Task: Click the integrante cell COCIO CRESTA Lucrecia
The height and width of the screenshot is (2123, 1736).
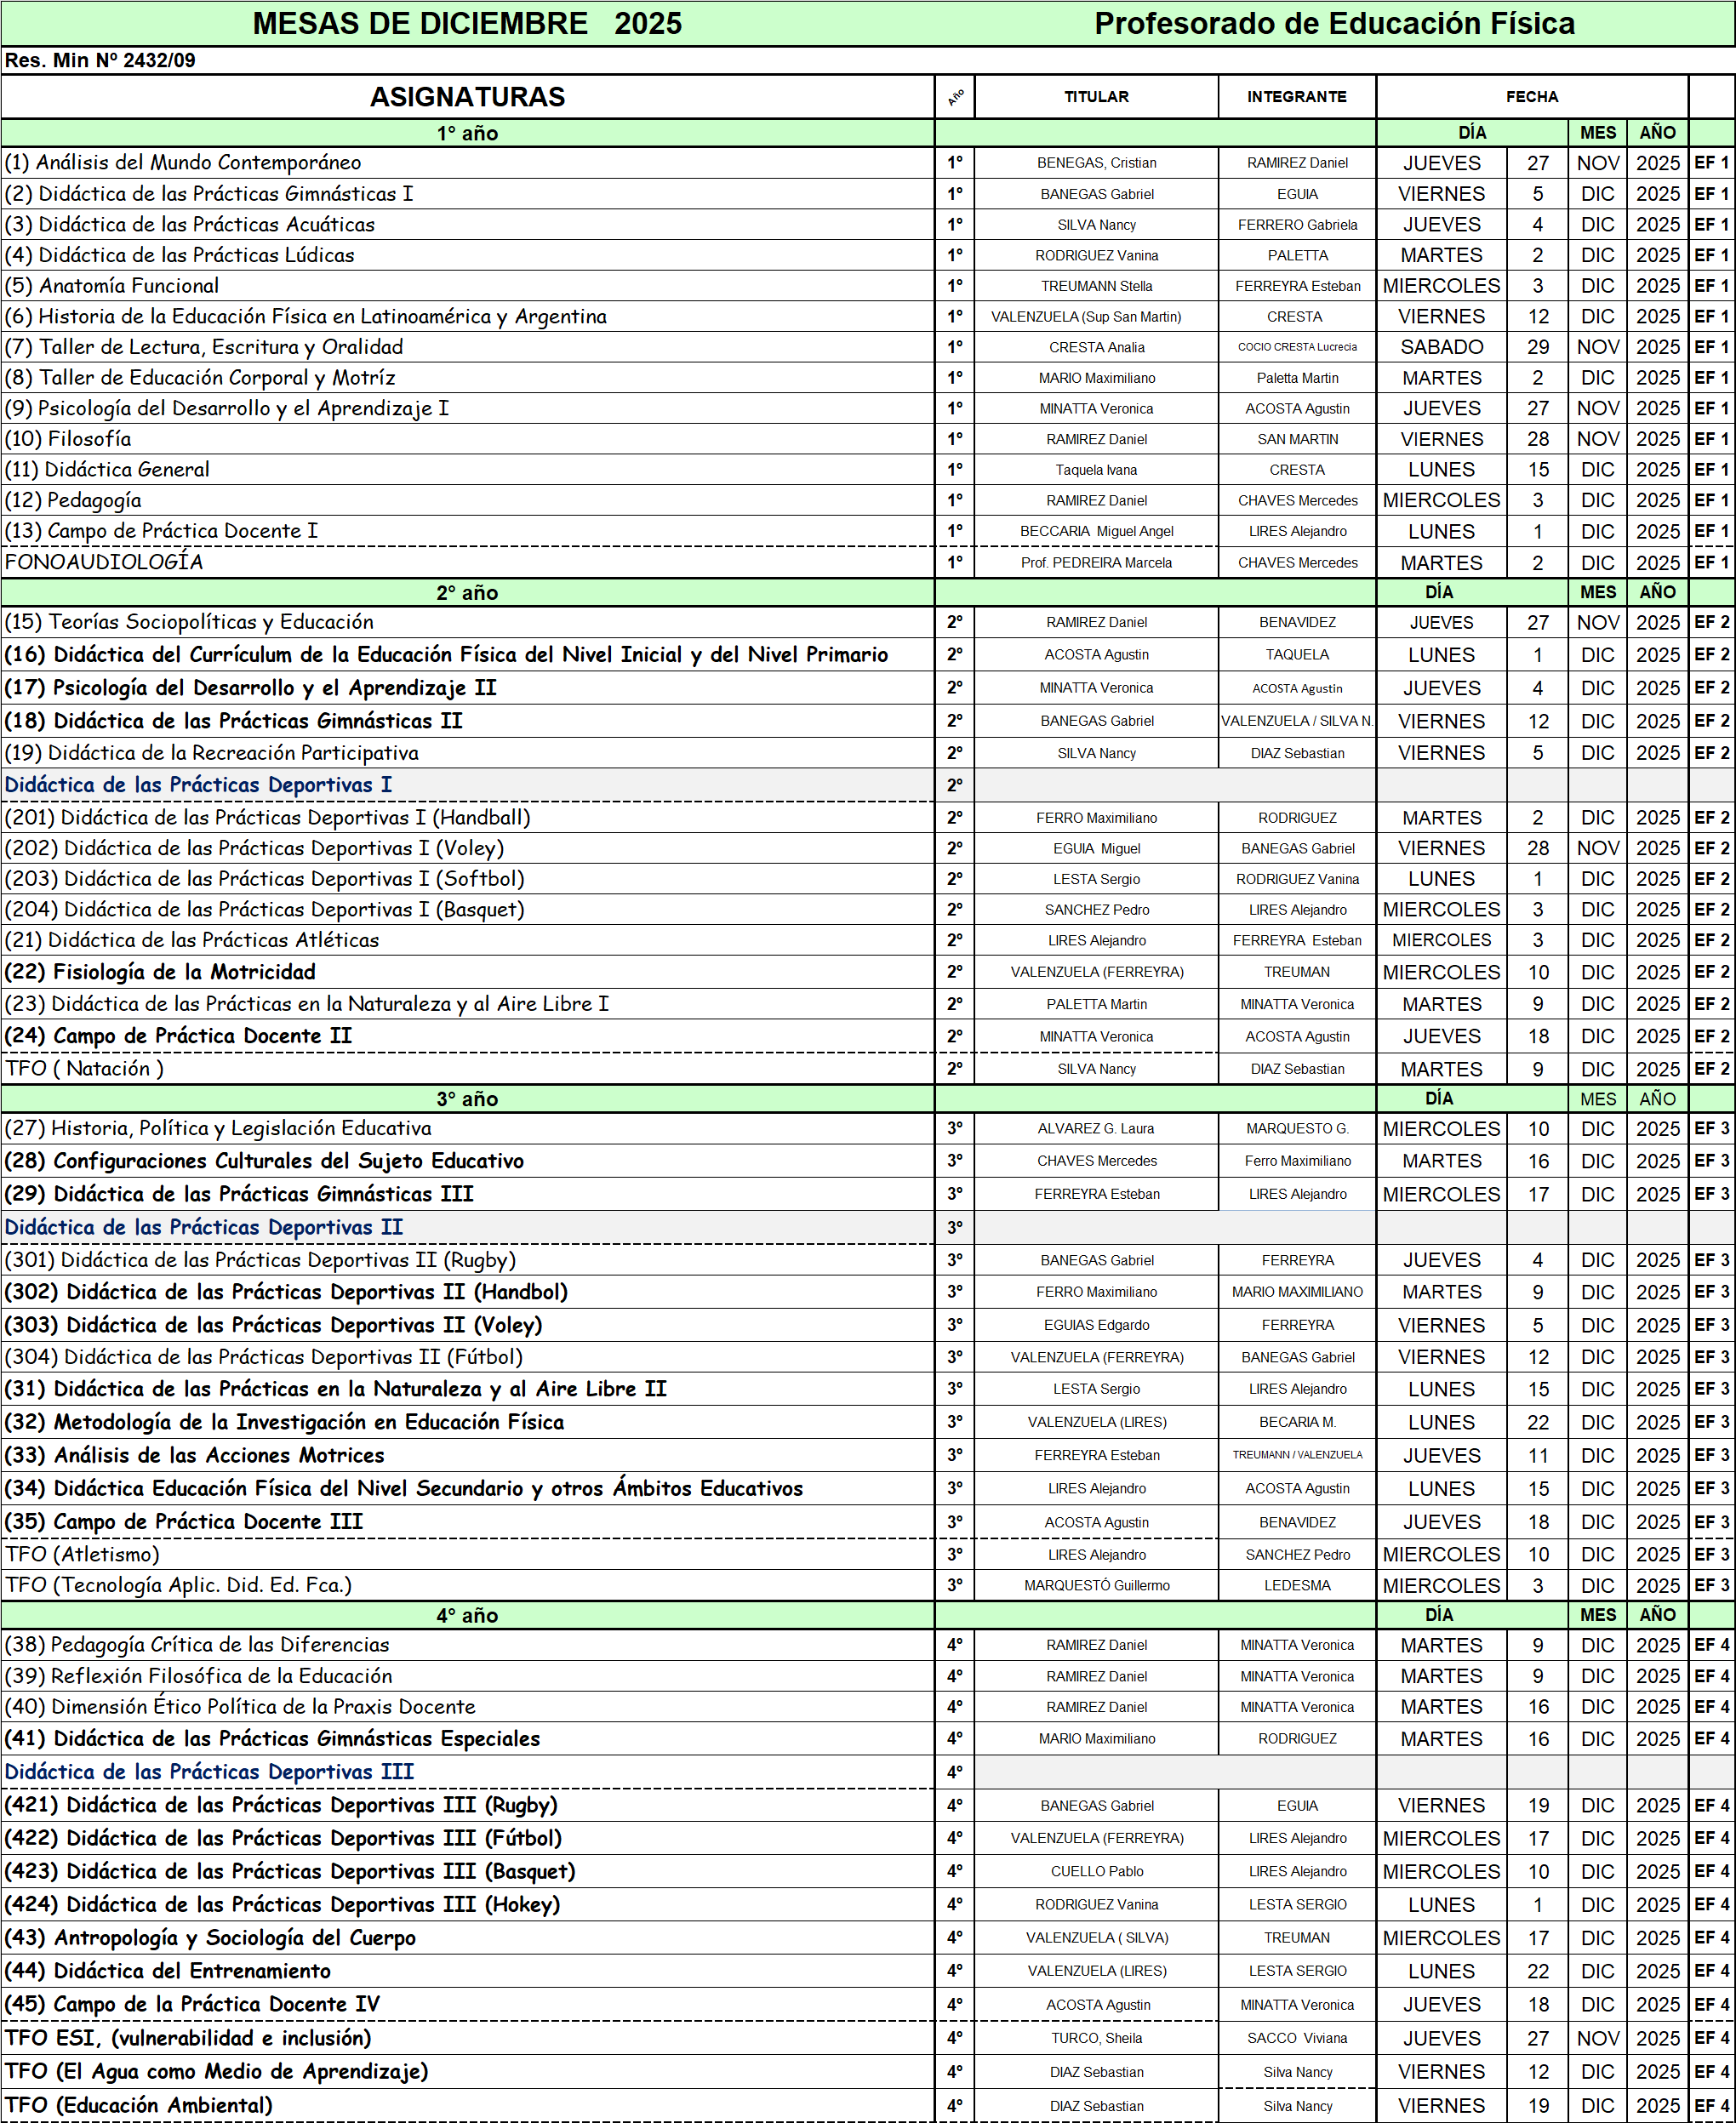Action: point(1297,347)
